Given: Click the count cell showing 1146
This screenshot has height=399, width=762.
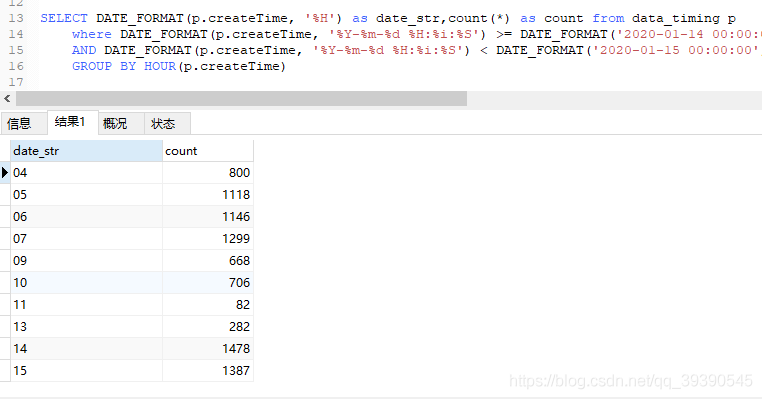Looking at the screenshot, I should pos(208,216).
